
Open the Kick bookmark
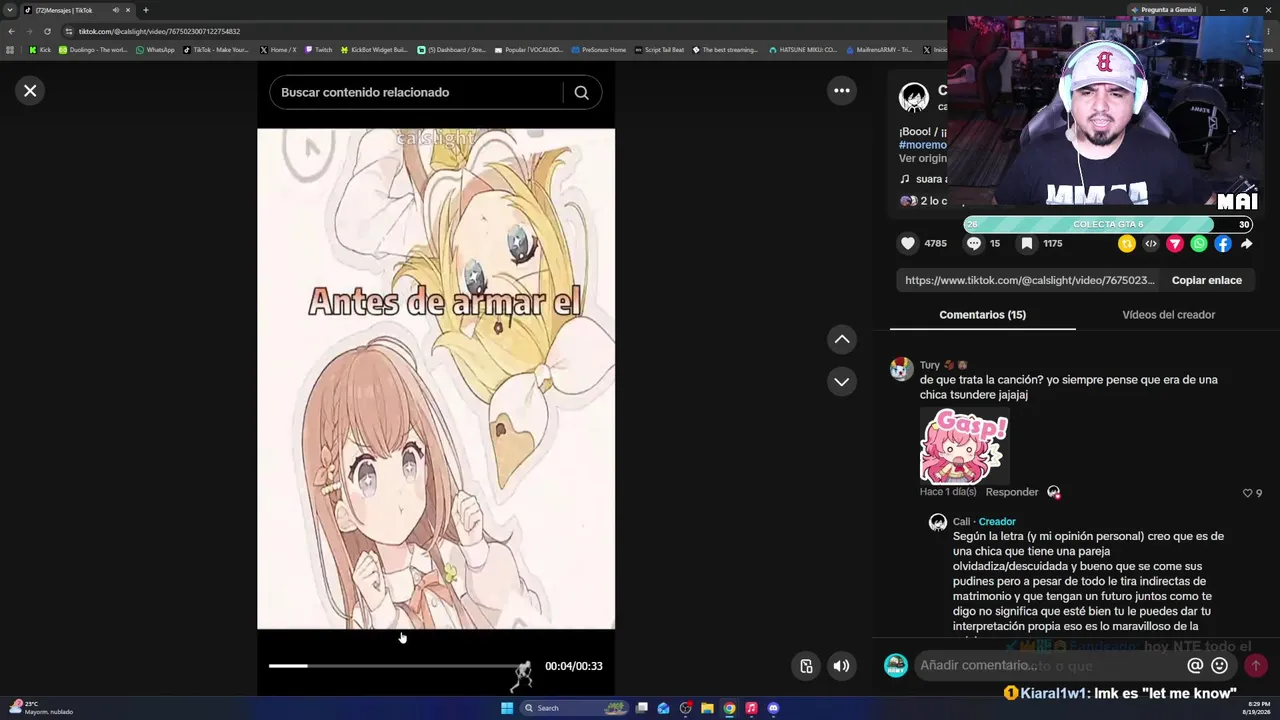(40, 49)
